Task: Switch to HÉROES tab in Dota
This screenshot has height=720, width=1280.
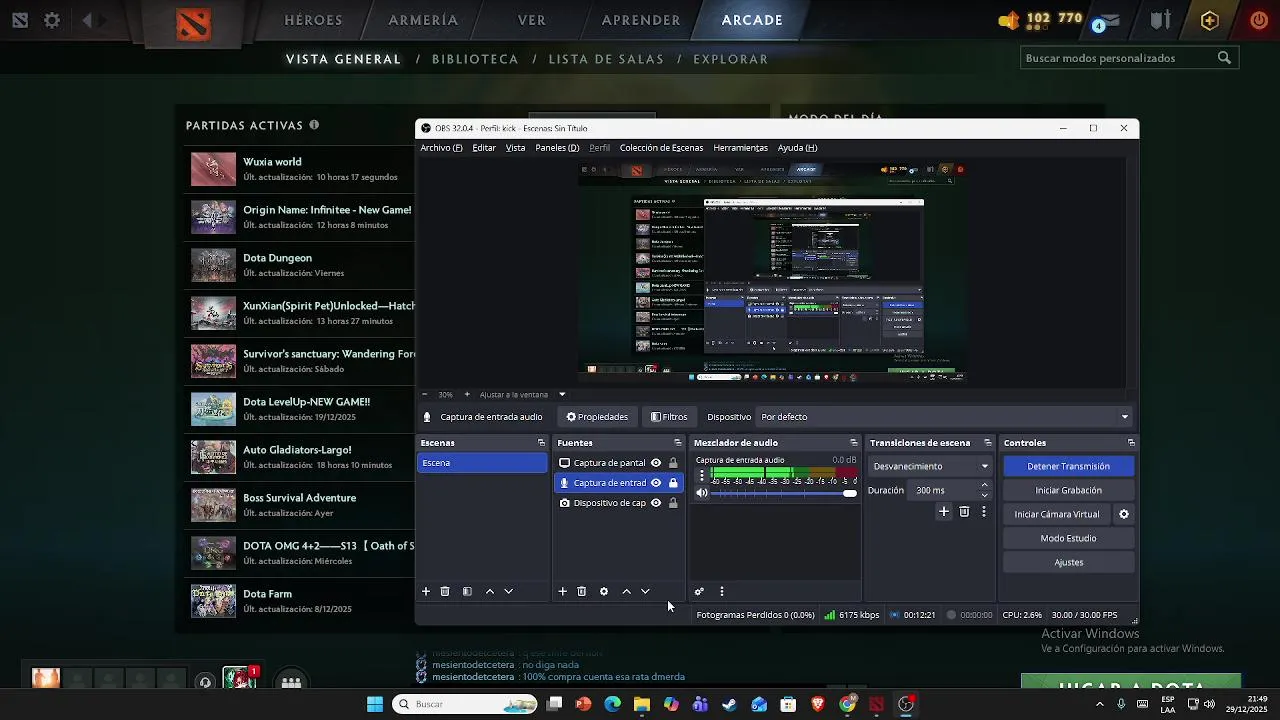Action: pyautogui.click(x=313, y=20)
